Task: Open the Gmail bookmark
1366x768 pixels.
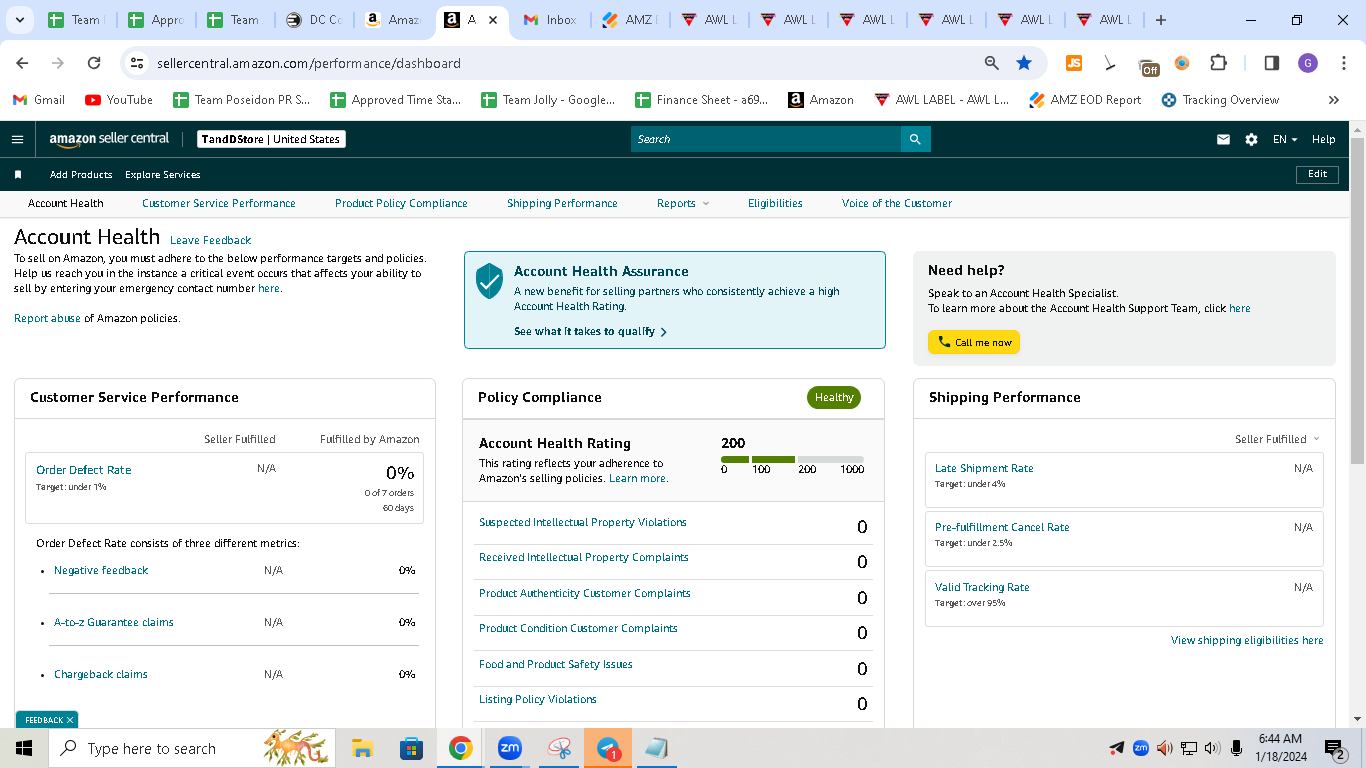Action: [x=39, y=100]
